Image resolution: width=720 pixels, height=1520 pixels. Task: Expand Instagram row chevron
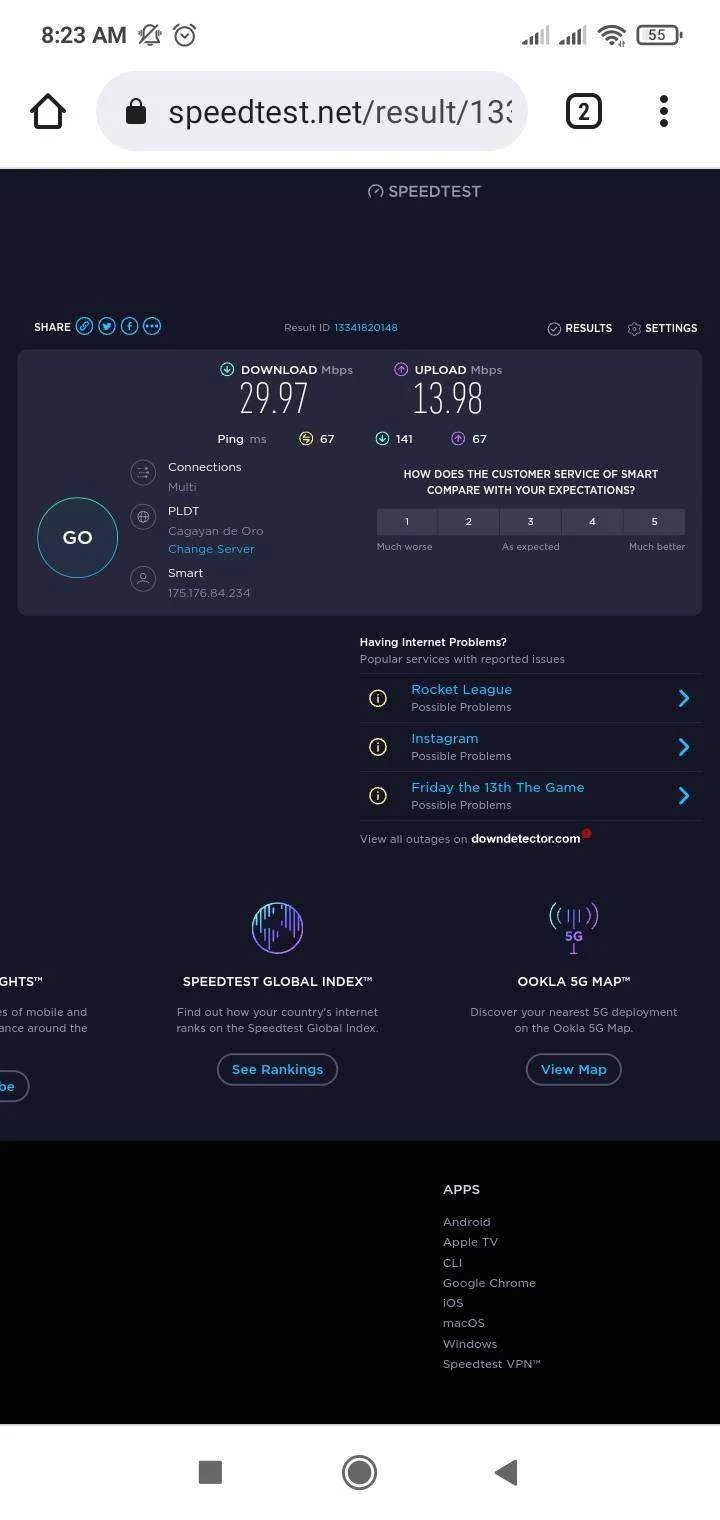pyautogui.click(x=684, y=747)
